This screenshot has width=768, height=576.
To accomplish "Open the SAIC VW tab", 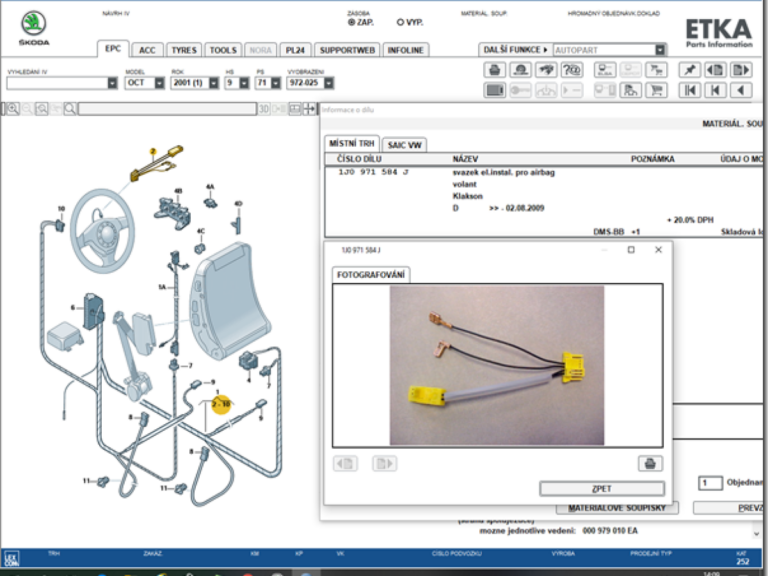I will tap(404, 145).
